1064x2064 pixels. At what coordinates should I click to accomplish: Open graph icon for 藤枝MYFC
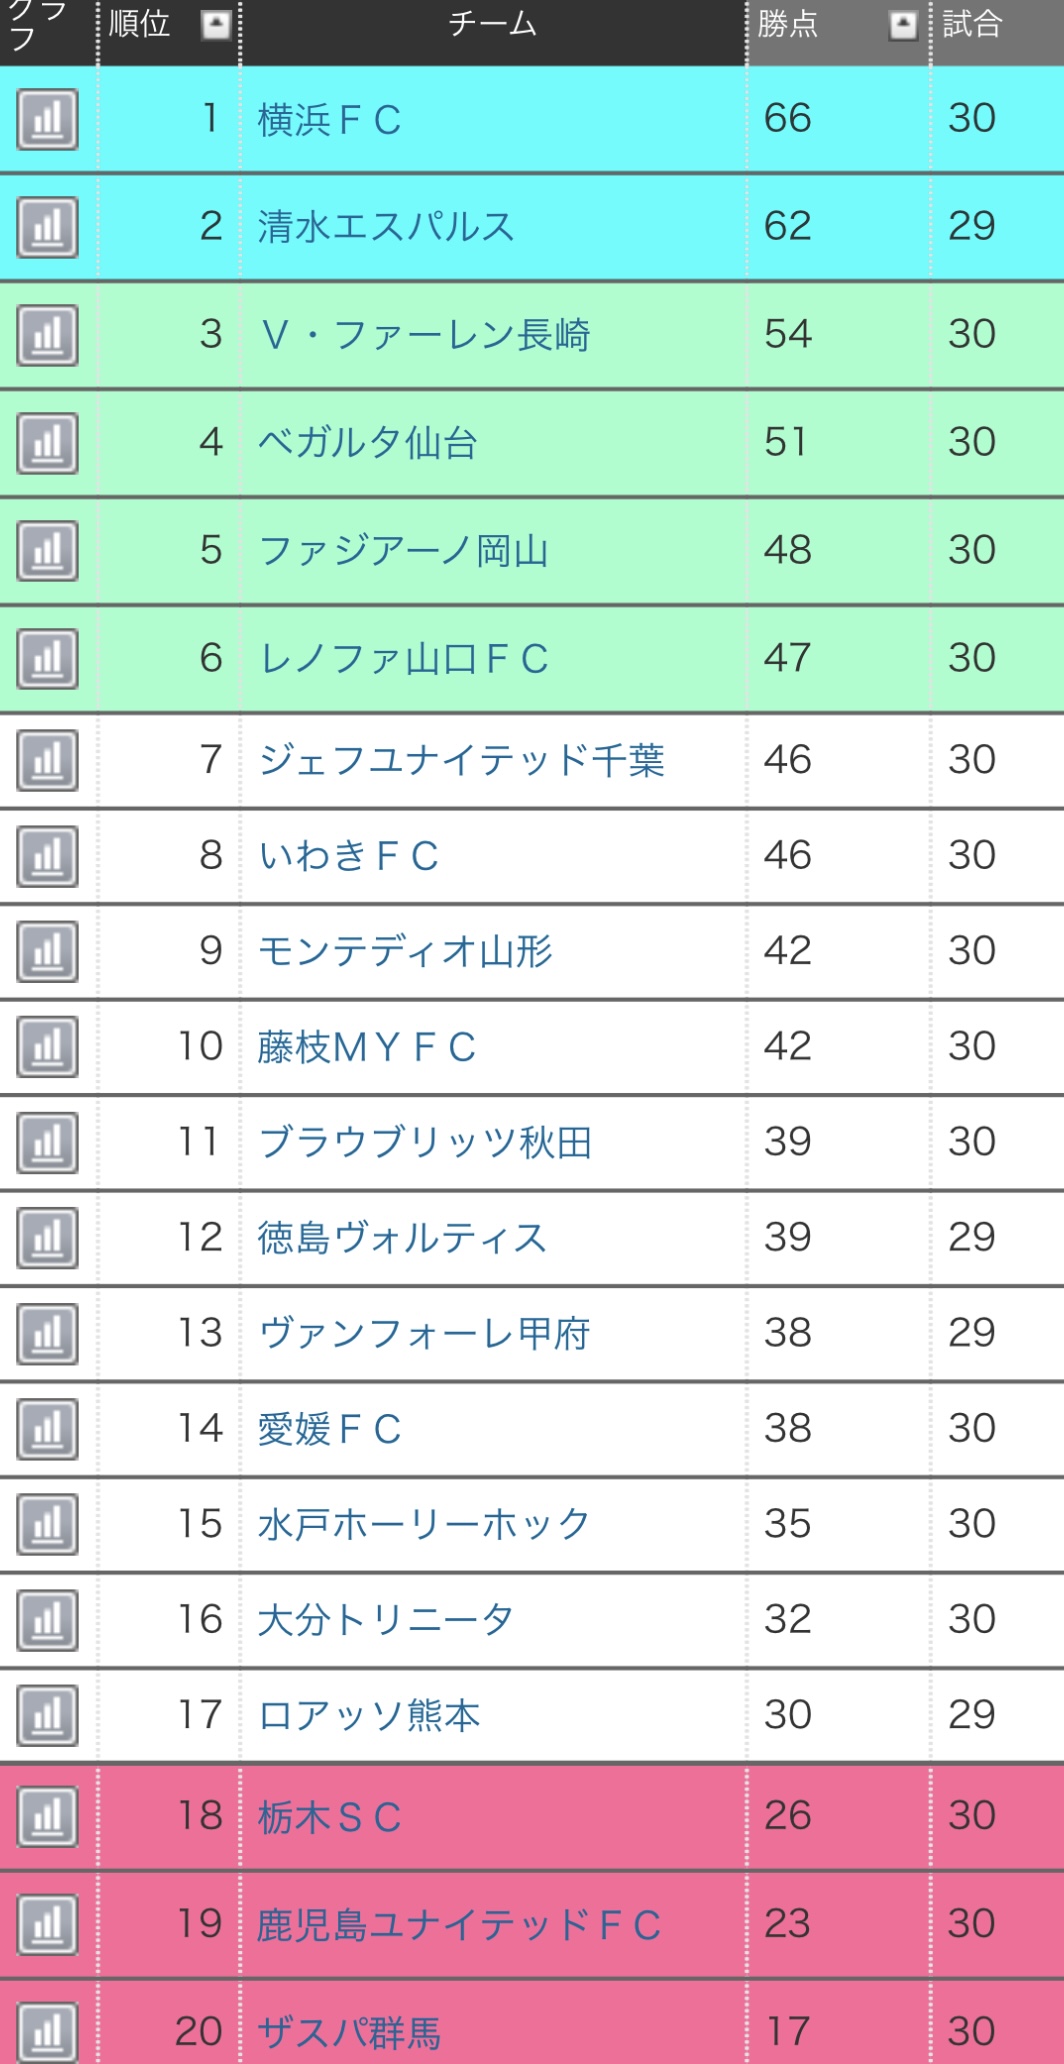pyautogui.click(x=47, y=1047)
